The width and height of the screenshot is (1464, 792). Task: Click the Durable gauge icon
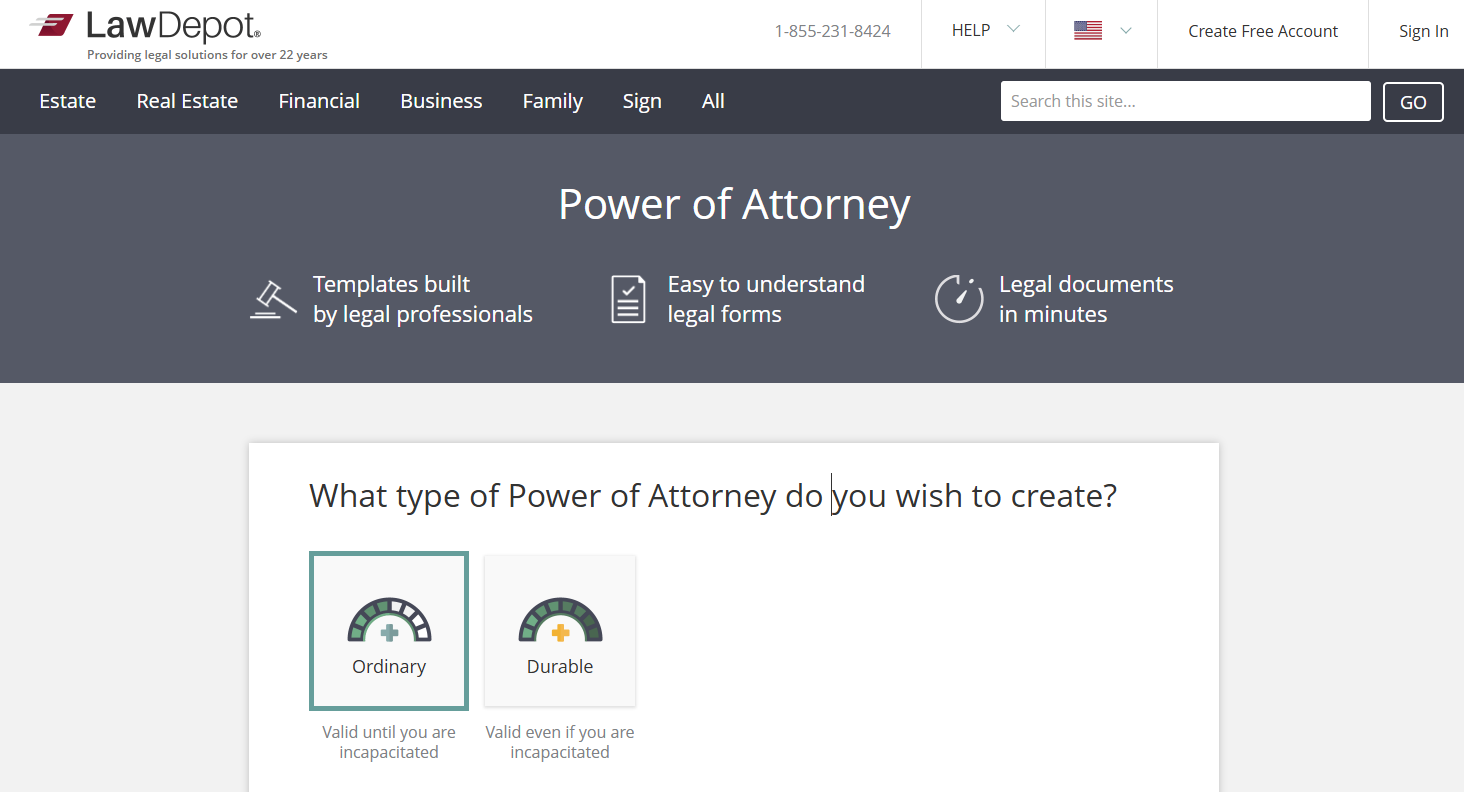[560, 621]
